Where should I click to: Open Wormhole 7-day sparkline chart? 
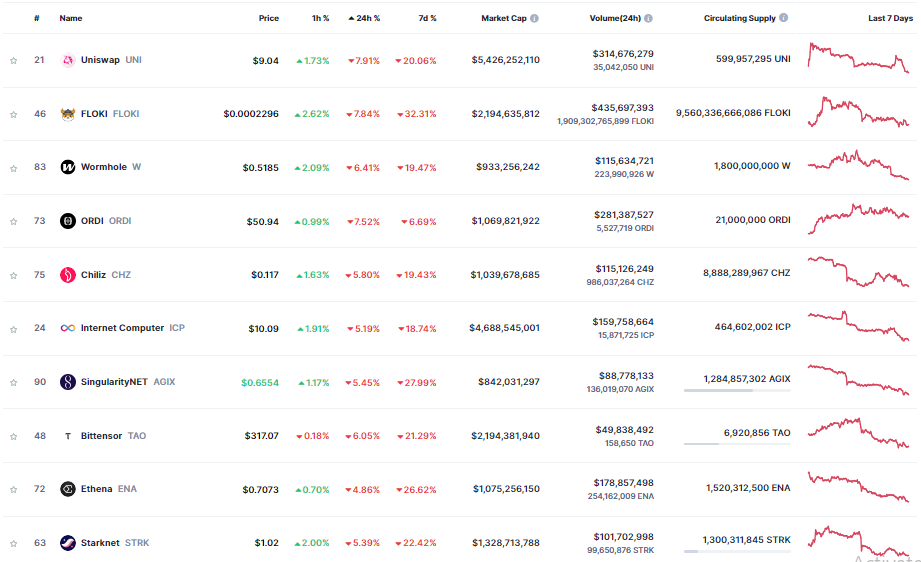pyautogui.click(x=858, y=165)
